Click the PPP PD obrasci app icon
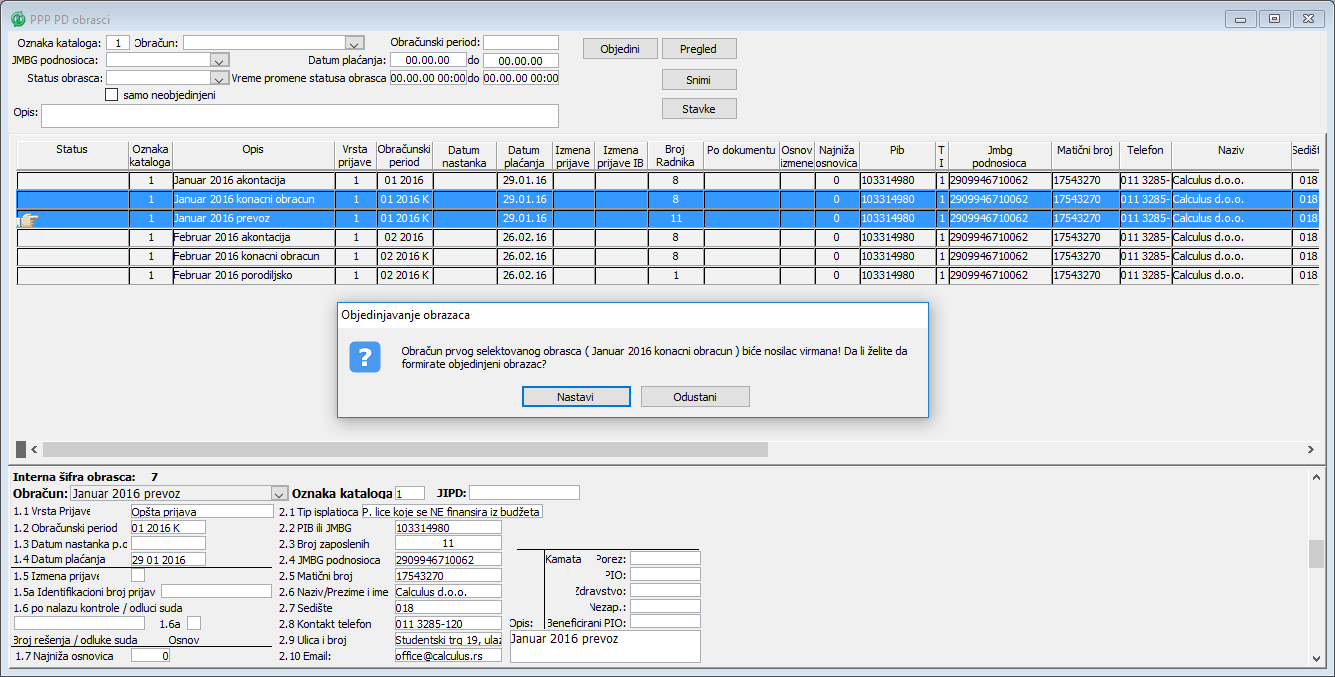The image size is (1335, 677). point(17,19)
